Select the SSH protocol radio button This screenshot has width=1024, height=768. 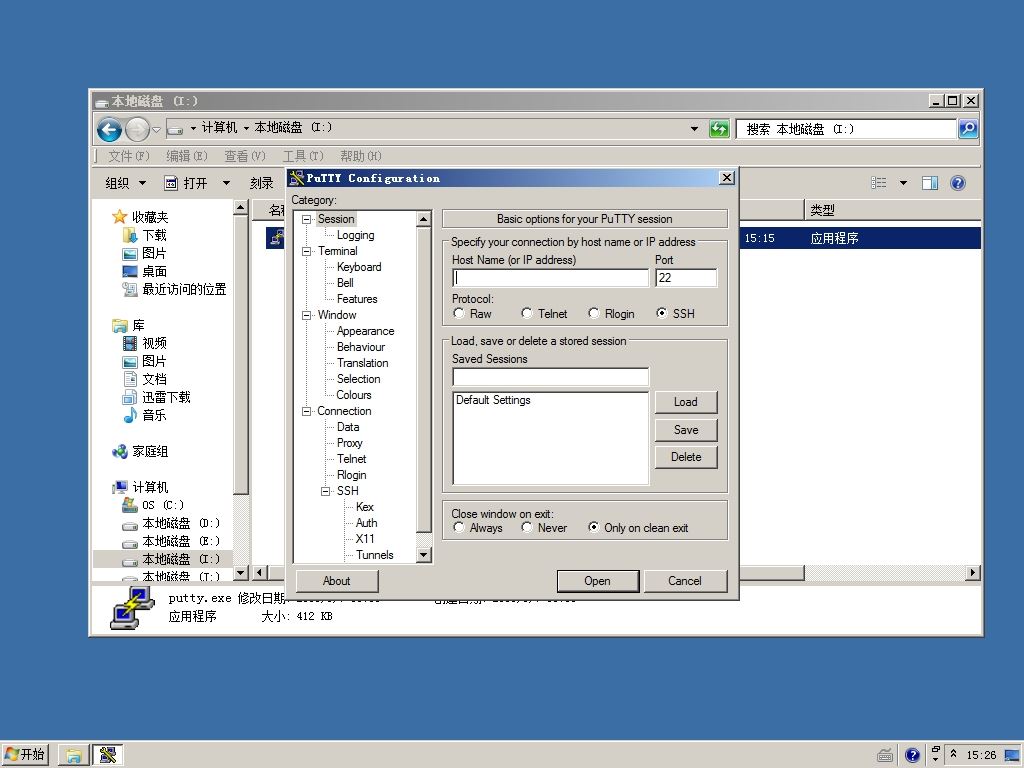tap(662, 313)
